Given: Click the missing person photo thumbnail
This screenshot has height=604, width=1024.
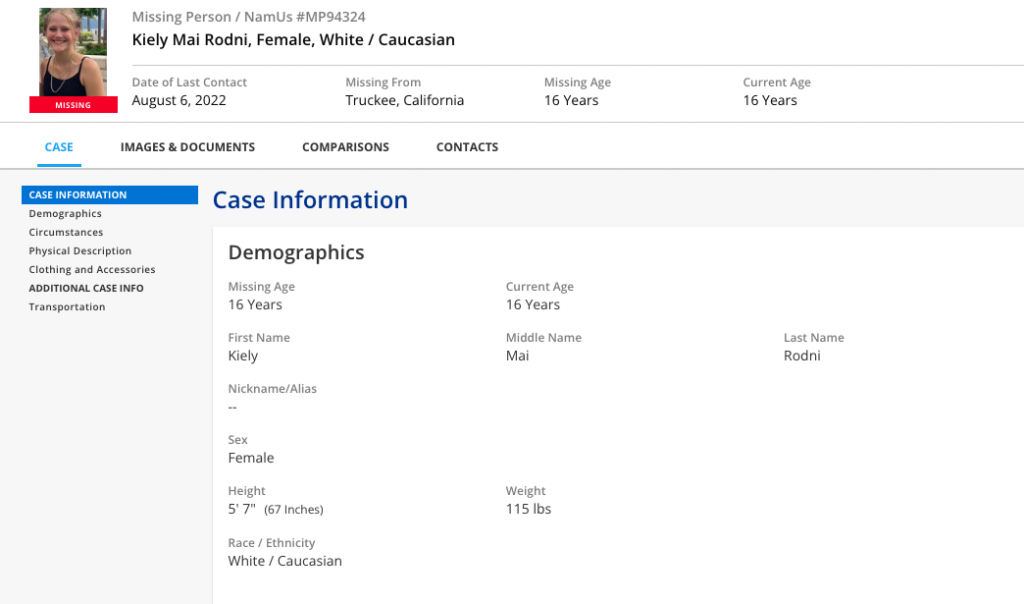Looking at the screenshot, I should point(73,52).
